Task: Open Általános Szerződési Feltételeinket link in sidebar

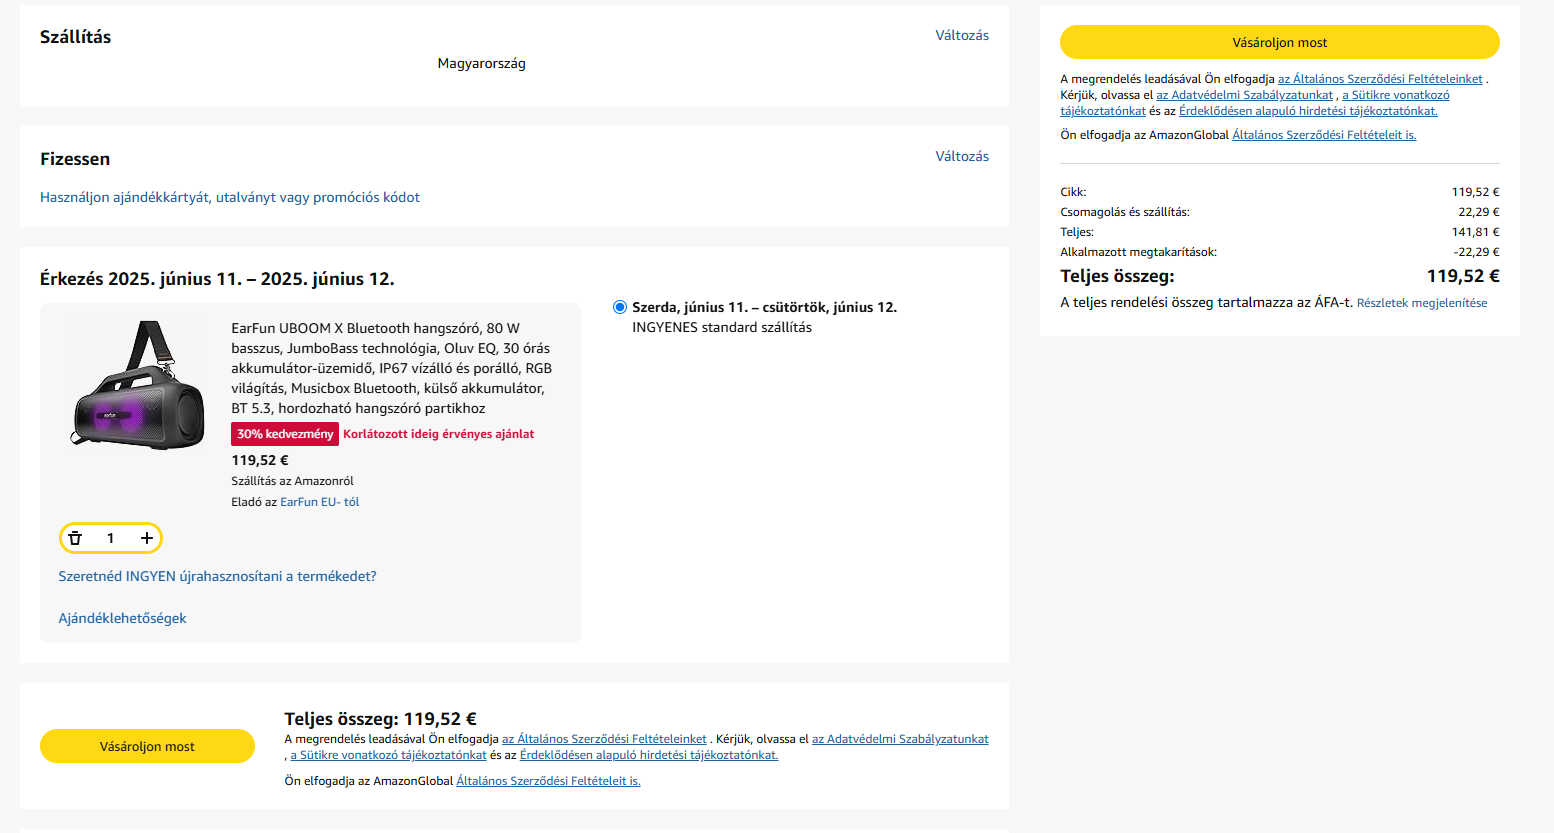Action: click(x=1380, y=79)
